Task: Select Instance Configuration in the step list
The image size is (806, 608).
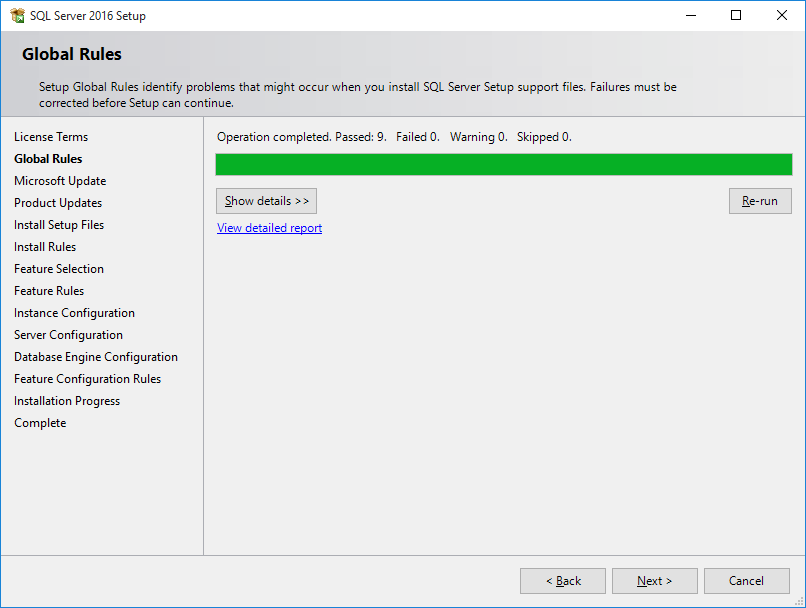Action: coord(74,313)
